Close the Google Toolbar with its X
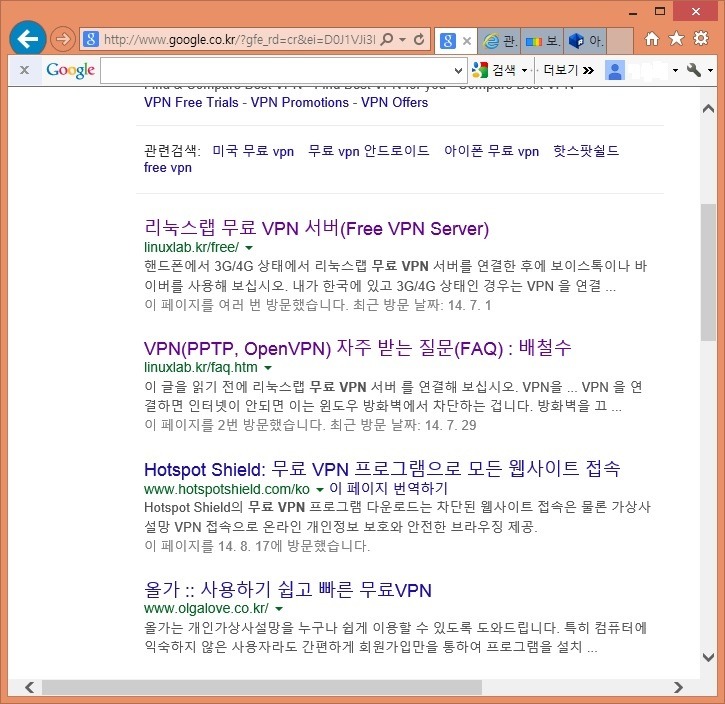725x704 pixels. [x=25, y=70]
